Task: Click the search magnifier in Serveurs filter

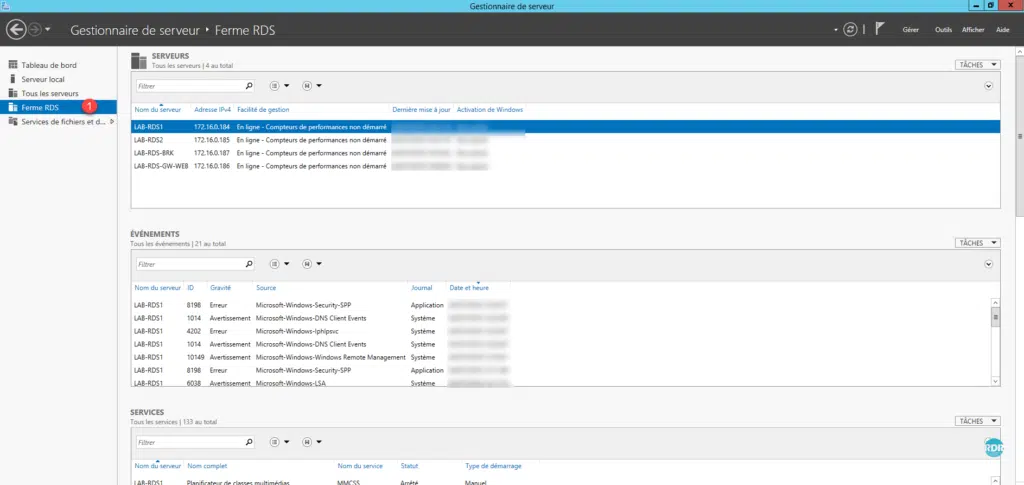Action: pos(249,86)
